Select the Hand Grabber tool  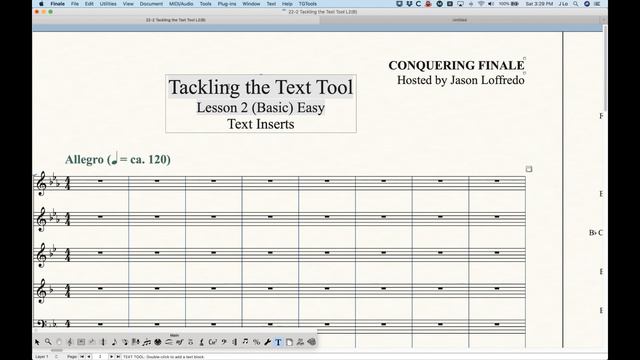coord(59,342)
